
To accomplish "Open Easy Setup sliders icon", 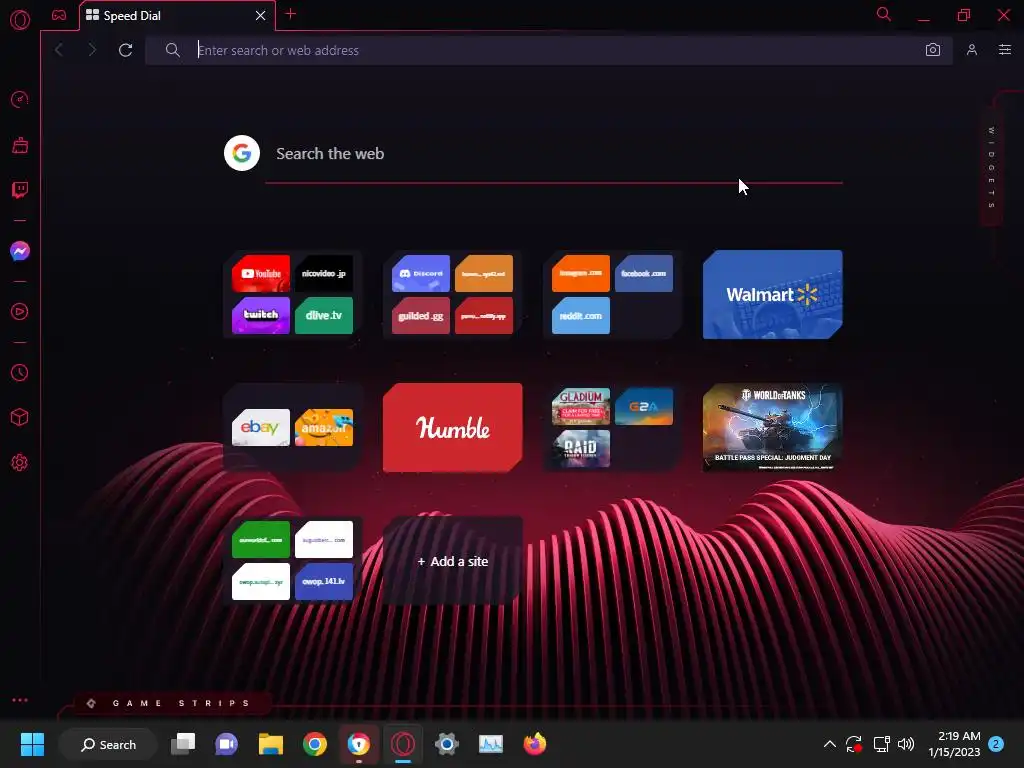I will pyautogui.click(x=1005, y=50).
